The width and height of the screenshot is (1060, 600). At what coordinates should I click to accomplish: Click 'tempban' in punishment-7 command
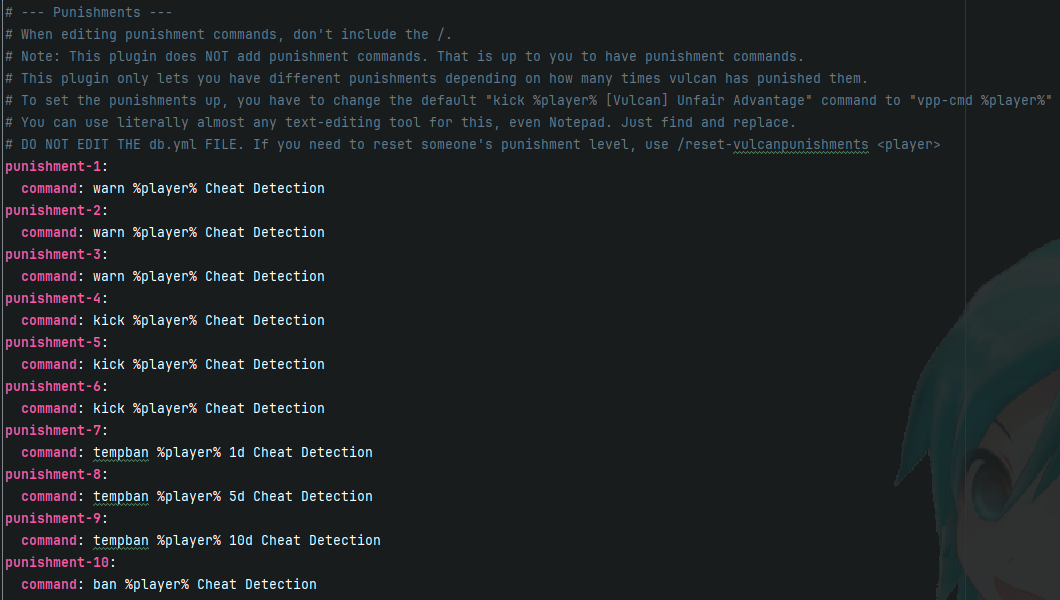click(121, 452)
